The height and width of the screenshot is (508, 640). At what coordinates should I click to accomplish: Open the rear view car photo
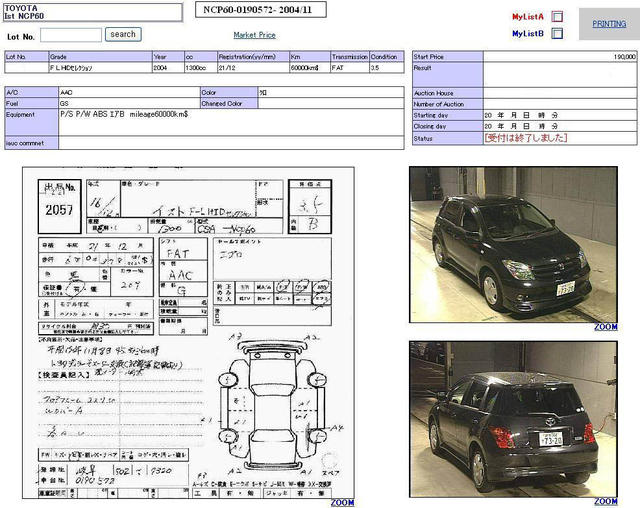(513, 419)
